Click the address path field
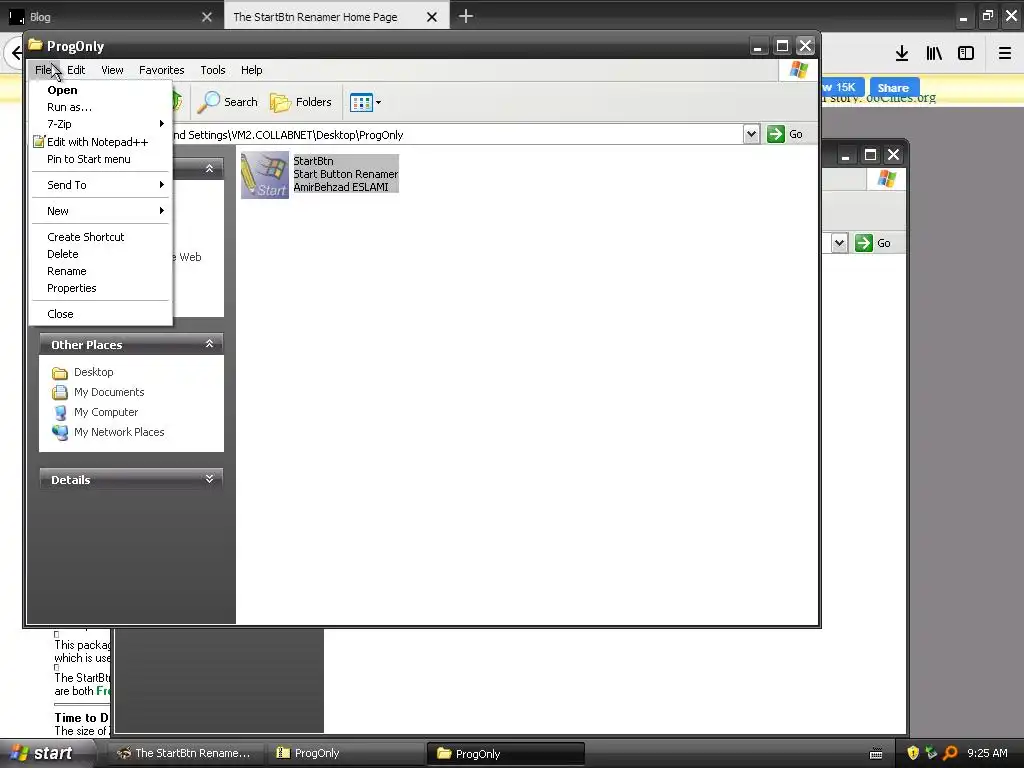Viewport: 1024px width, 768px height. click(x=457, y=135)
